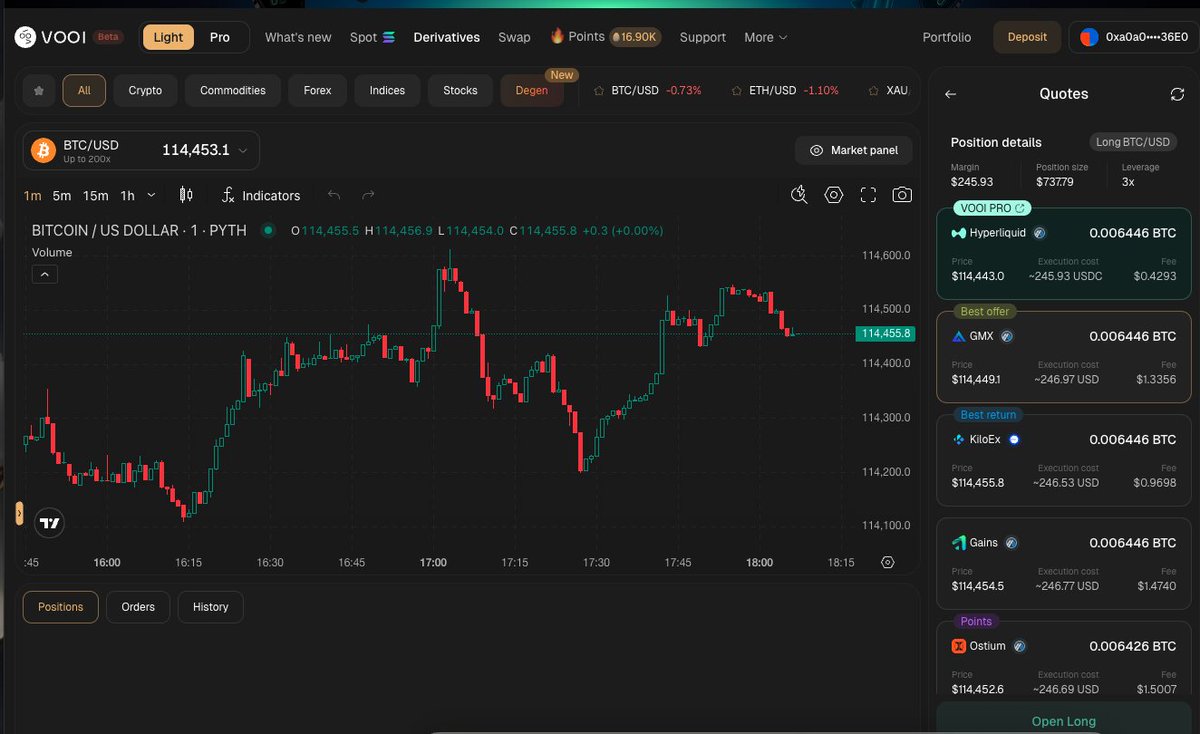Switch interface to Pro mode
This screenshot has width=1200, height=734.
pos(219,37)
